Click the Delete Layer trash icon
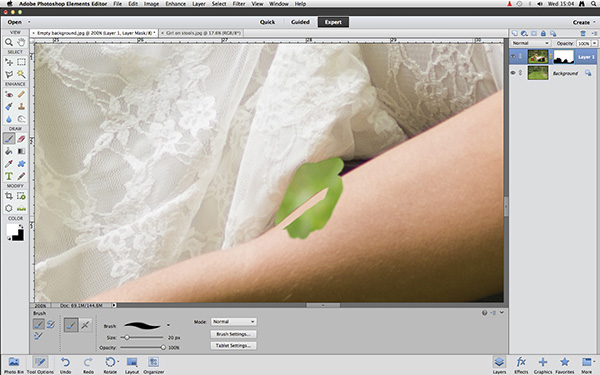 (583, 33)
